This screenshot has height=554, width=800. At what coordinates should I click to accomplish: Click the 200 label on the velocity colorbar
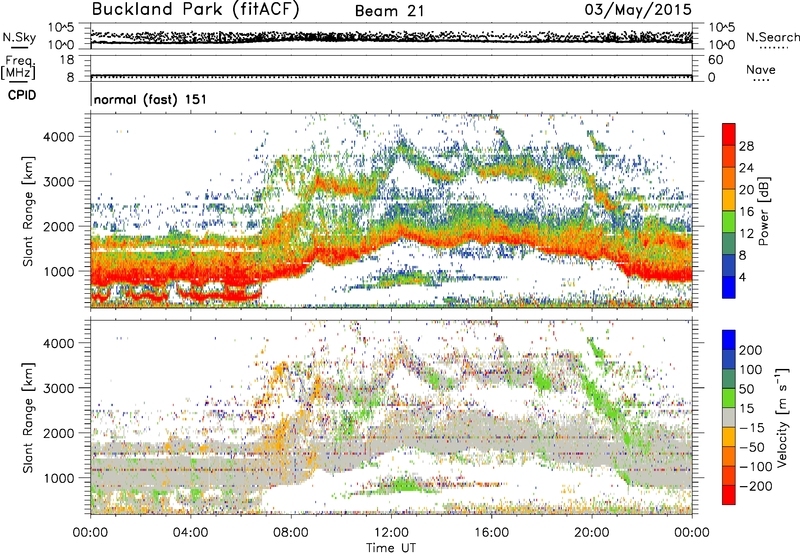750,350
